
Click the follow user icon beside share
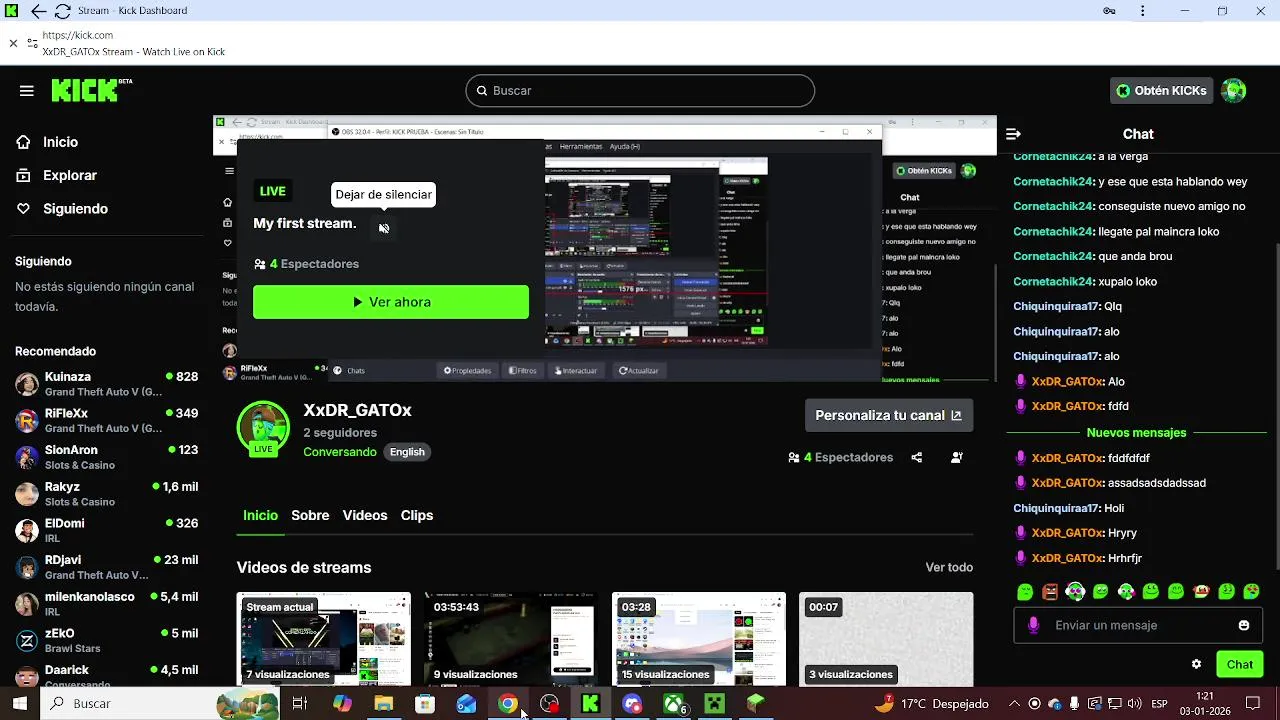pos(957,458)
